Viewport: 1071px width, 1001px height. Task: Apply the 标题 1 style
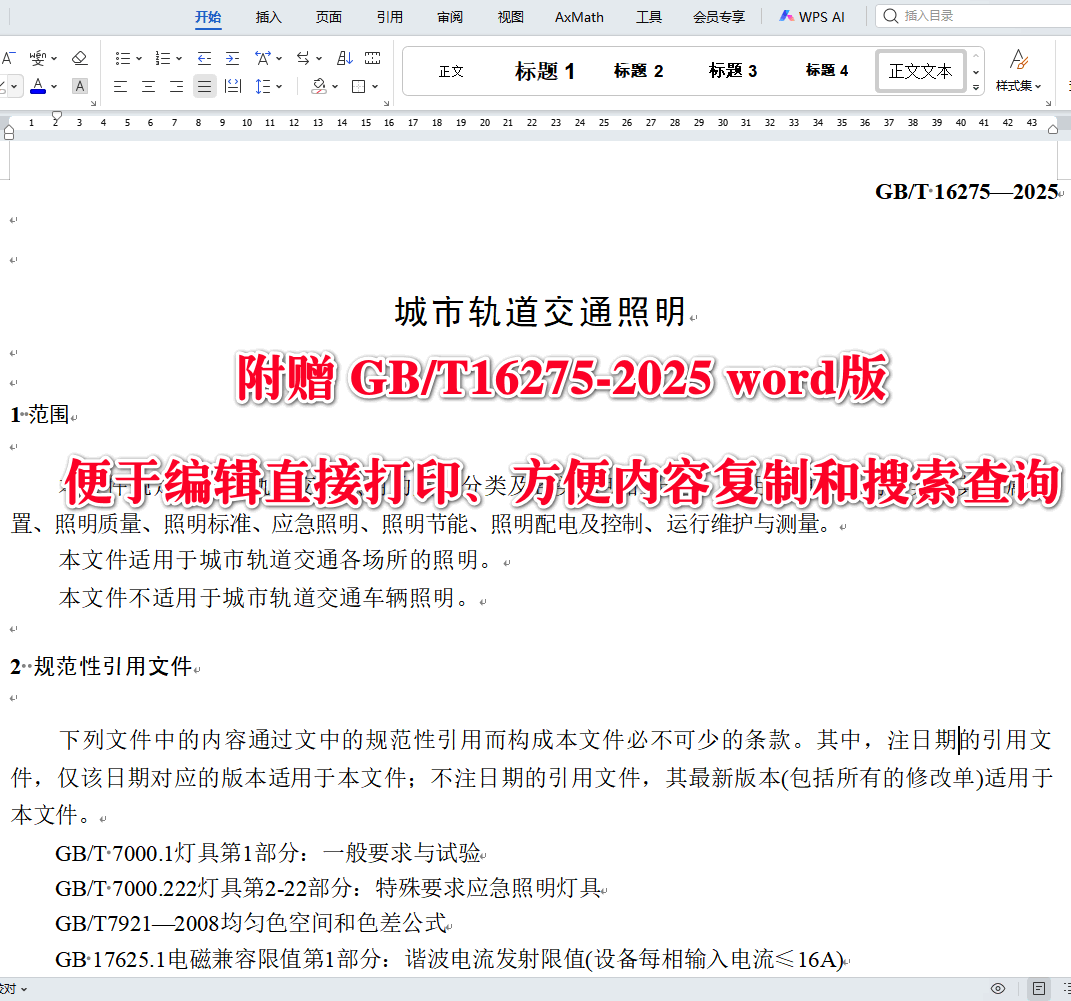[x=545, y=70]
